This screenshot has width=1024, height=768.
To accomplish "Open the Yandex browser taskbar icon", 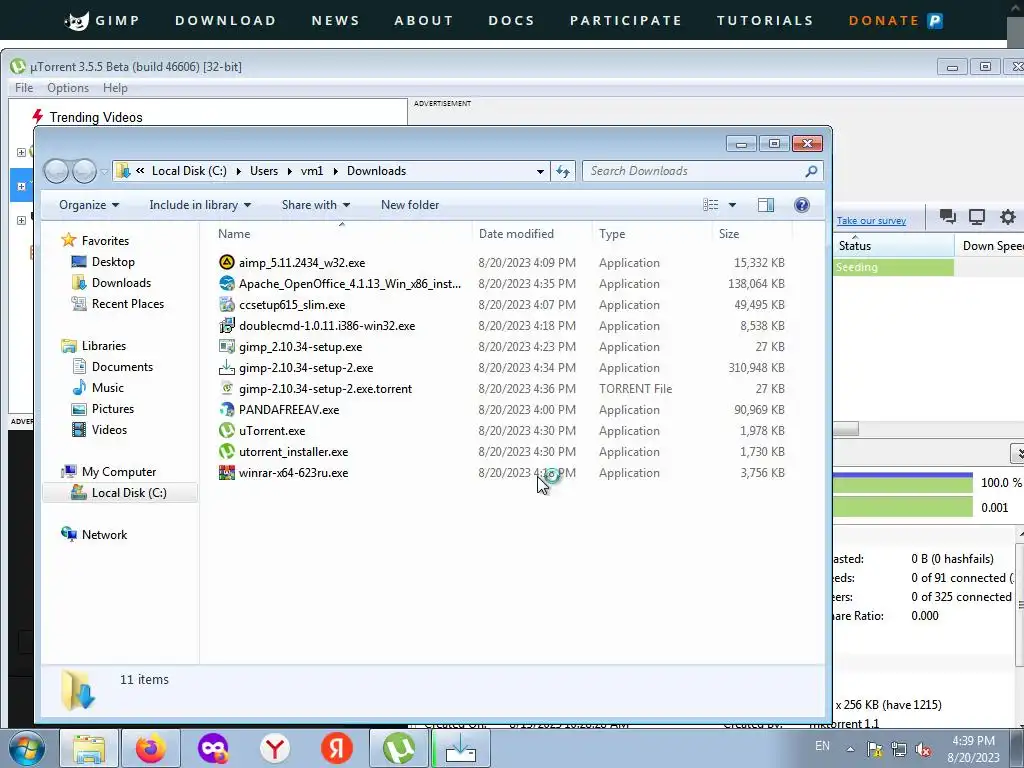I will pyautogui.click(x=275, y=748).
